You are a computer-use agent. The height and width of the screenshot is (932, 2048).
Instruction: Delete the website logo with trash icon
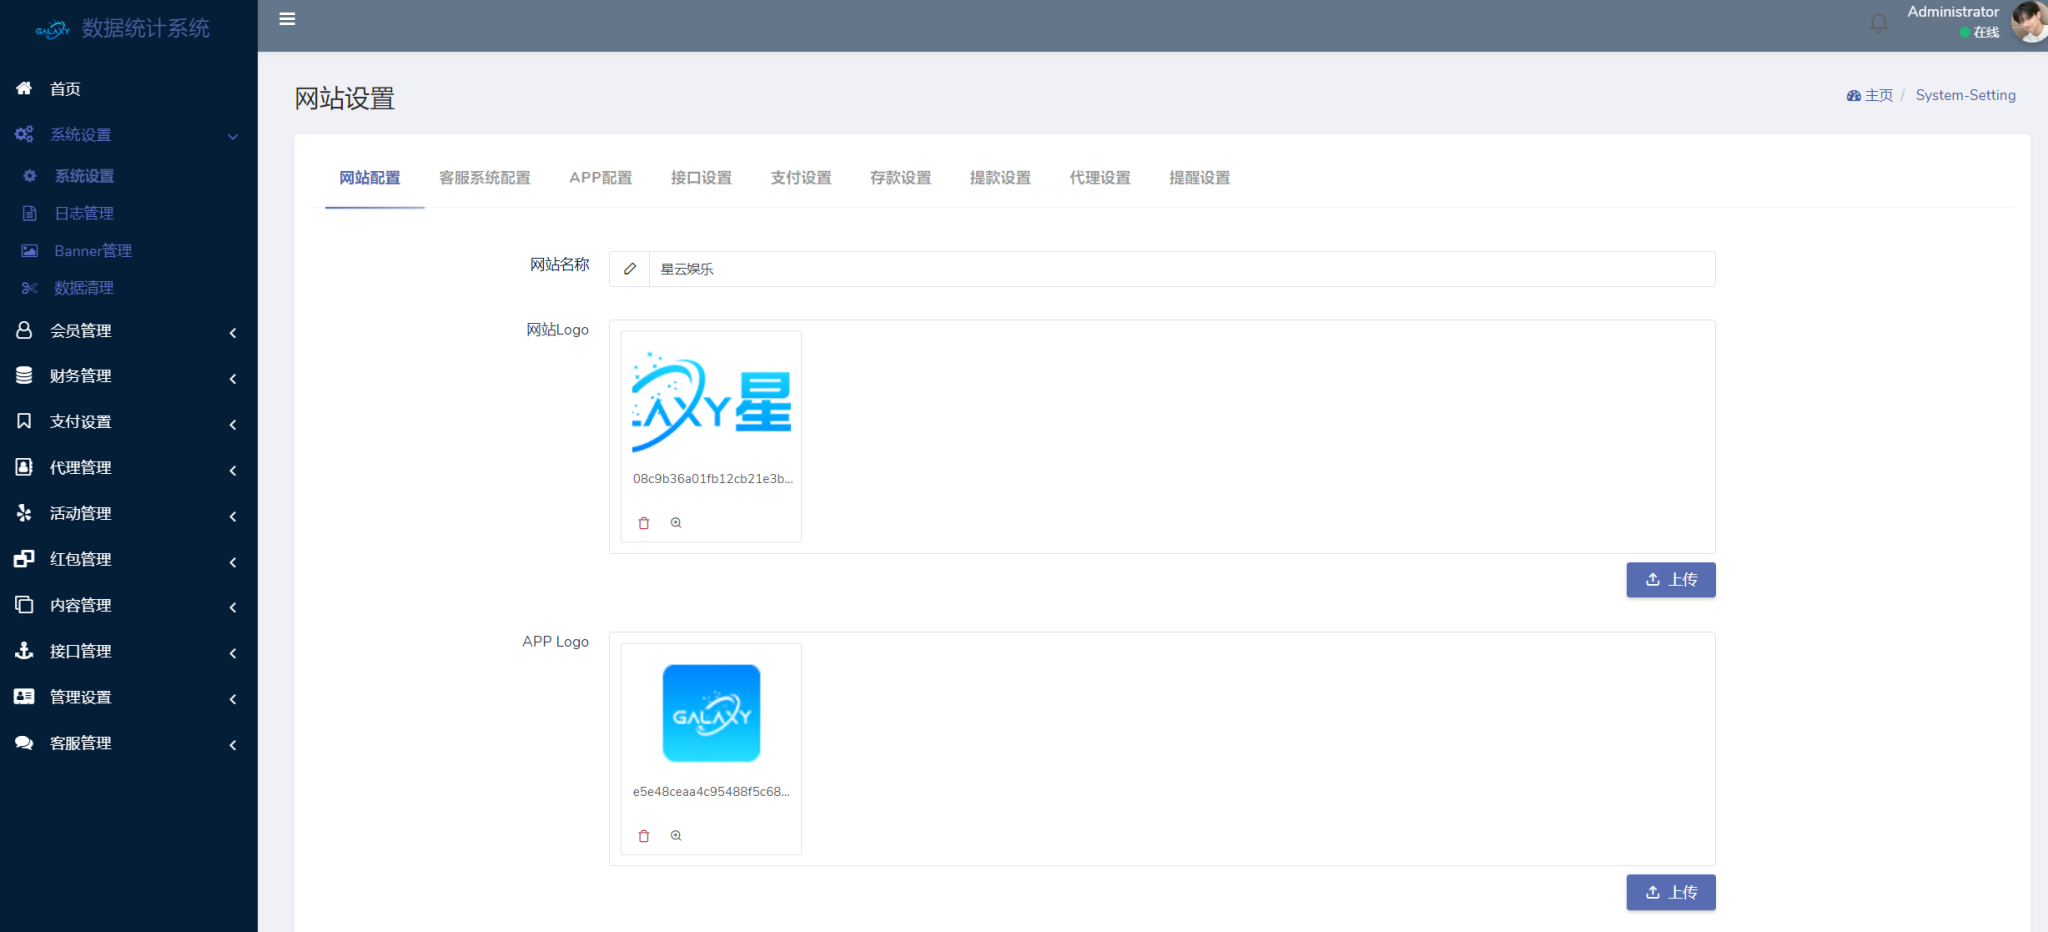pyautogui.click(x=644, y=523)
